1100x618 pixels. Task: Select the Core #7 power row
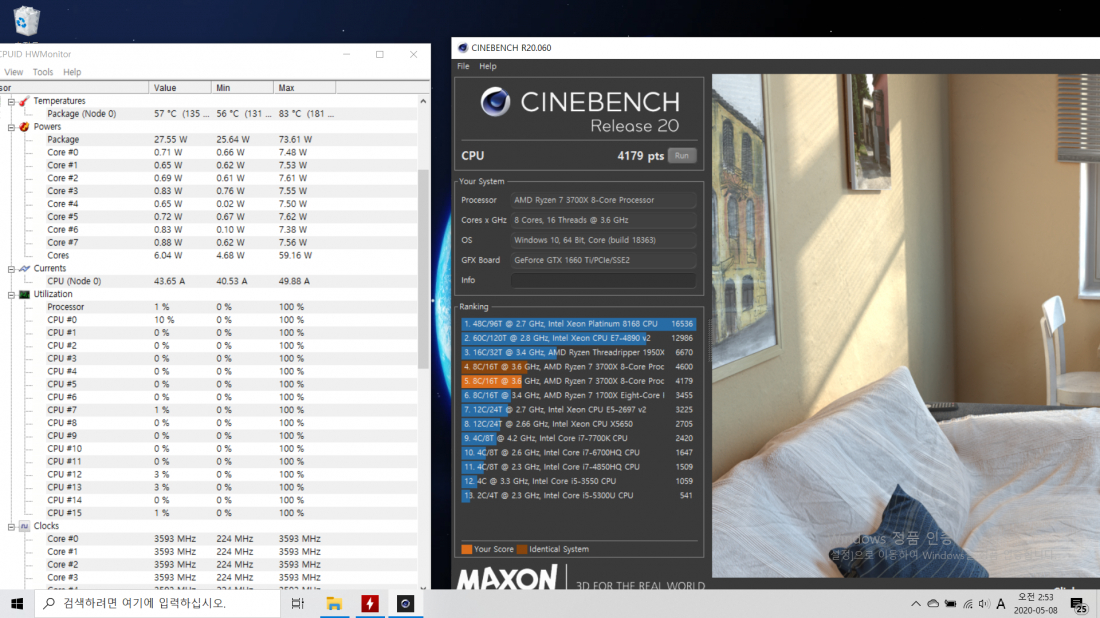(x=209, y=243)
